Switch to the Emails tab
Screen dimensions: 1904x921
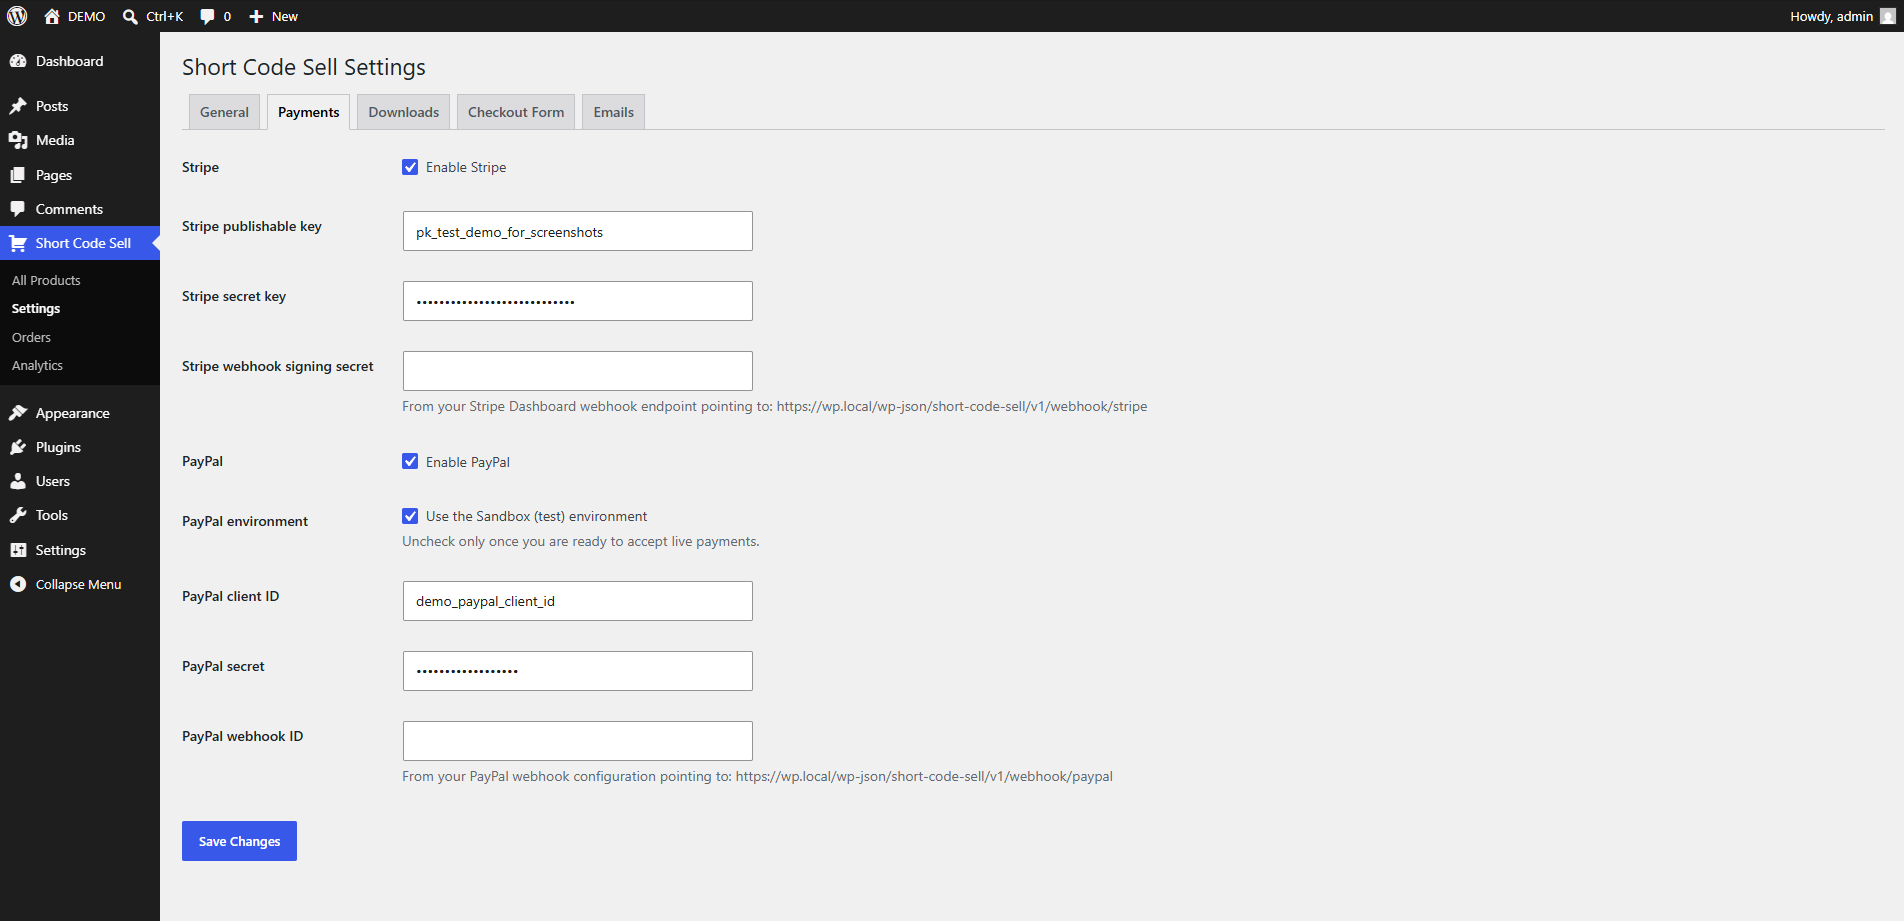tap(613, 112)
